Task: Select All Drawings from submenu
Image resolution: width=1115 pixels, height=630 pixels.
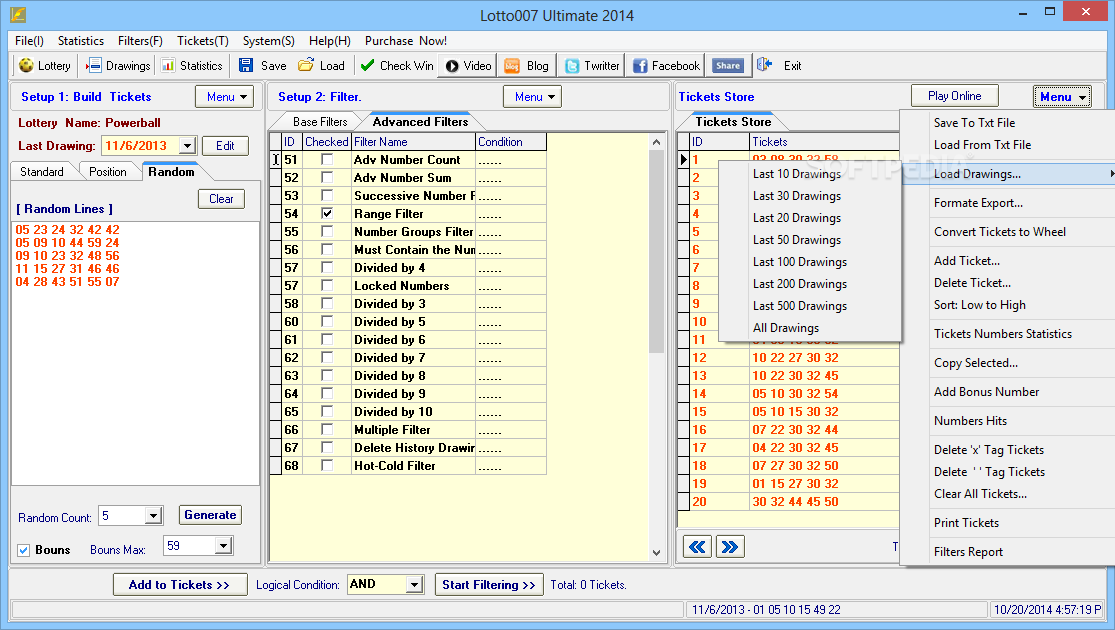Action: click(786, 328)
